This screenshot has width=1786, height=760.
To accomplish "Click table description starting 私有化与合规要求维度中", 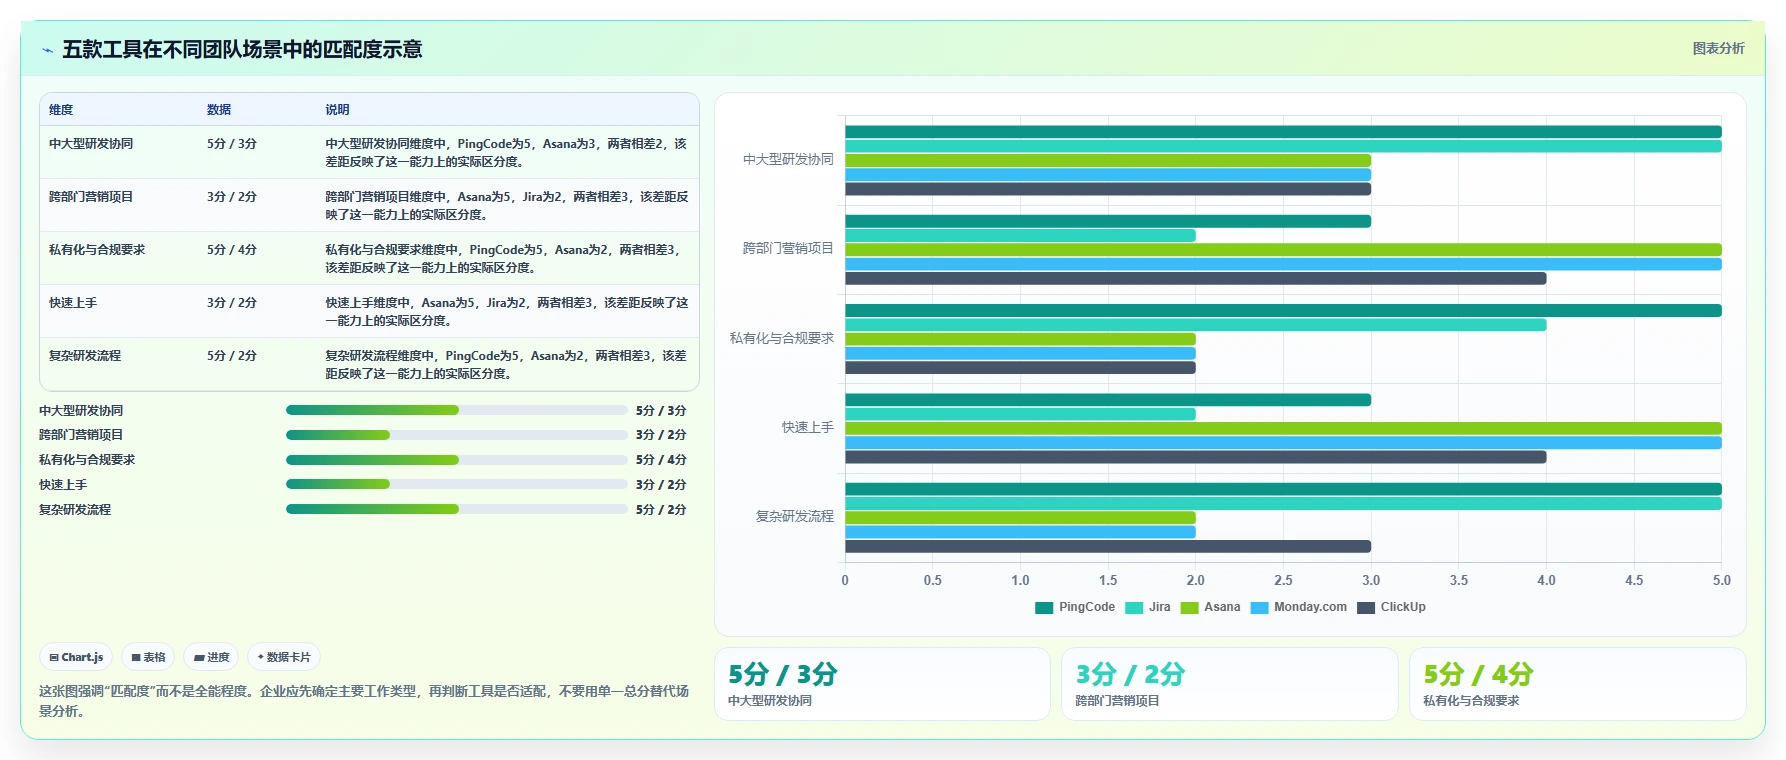I will pos(506,259).
